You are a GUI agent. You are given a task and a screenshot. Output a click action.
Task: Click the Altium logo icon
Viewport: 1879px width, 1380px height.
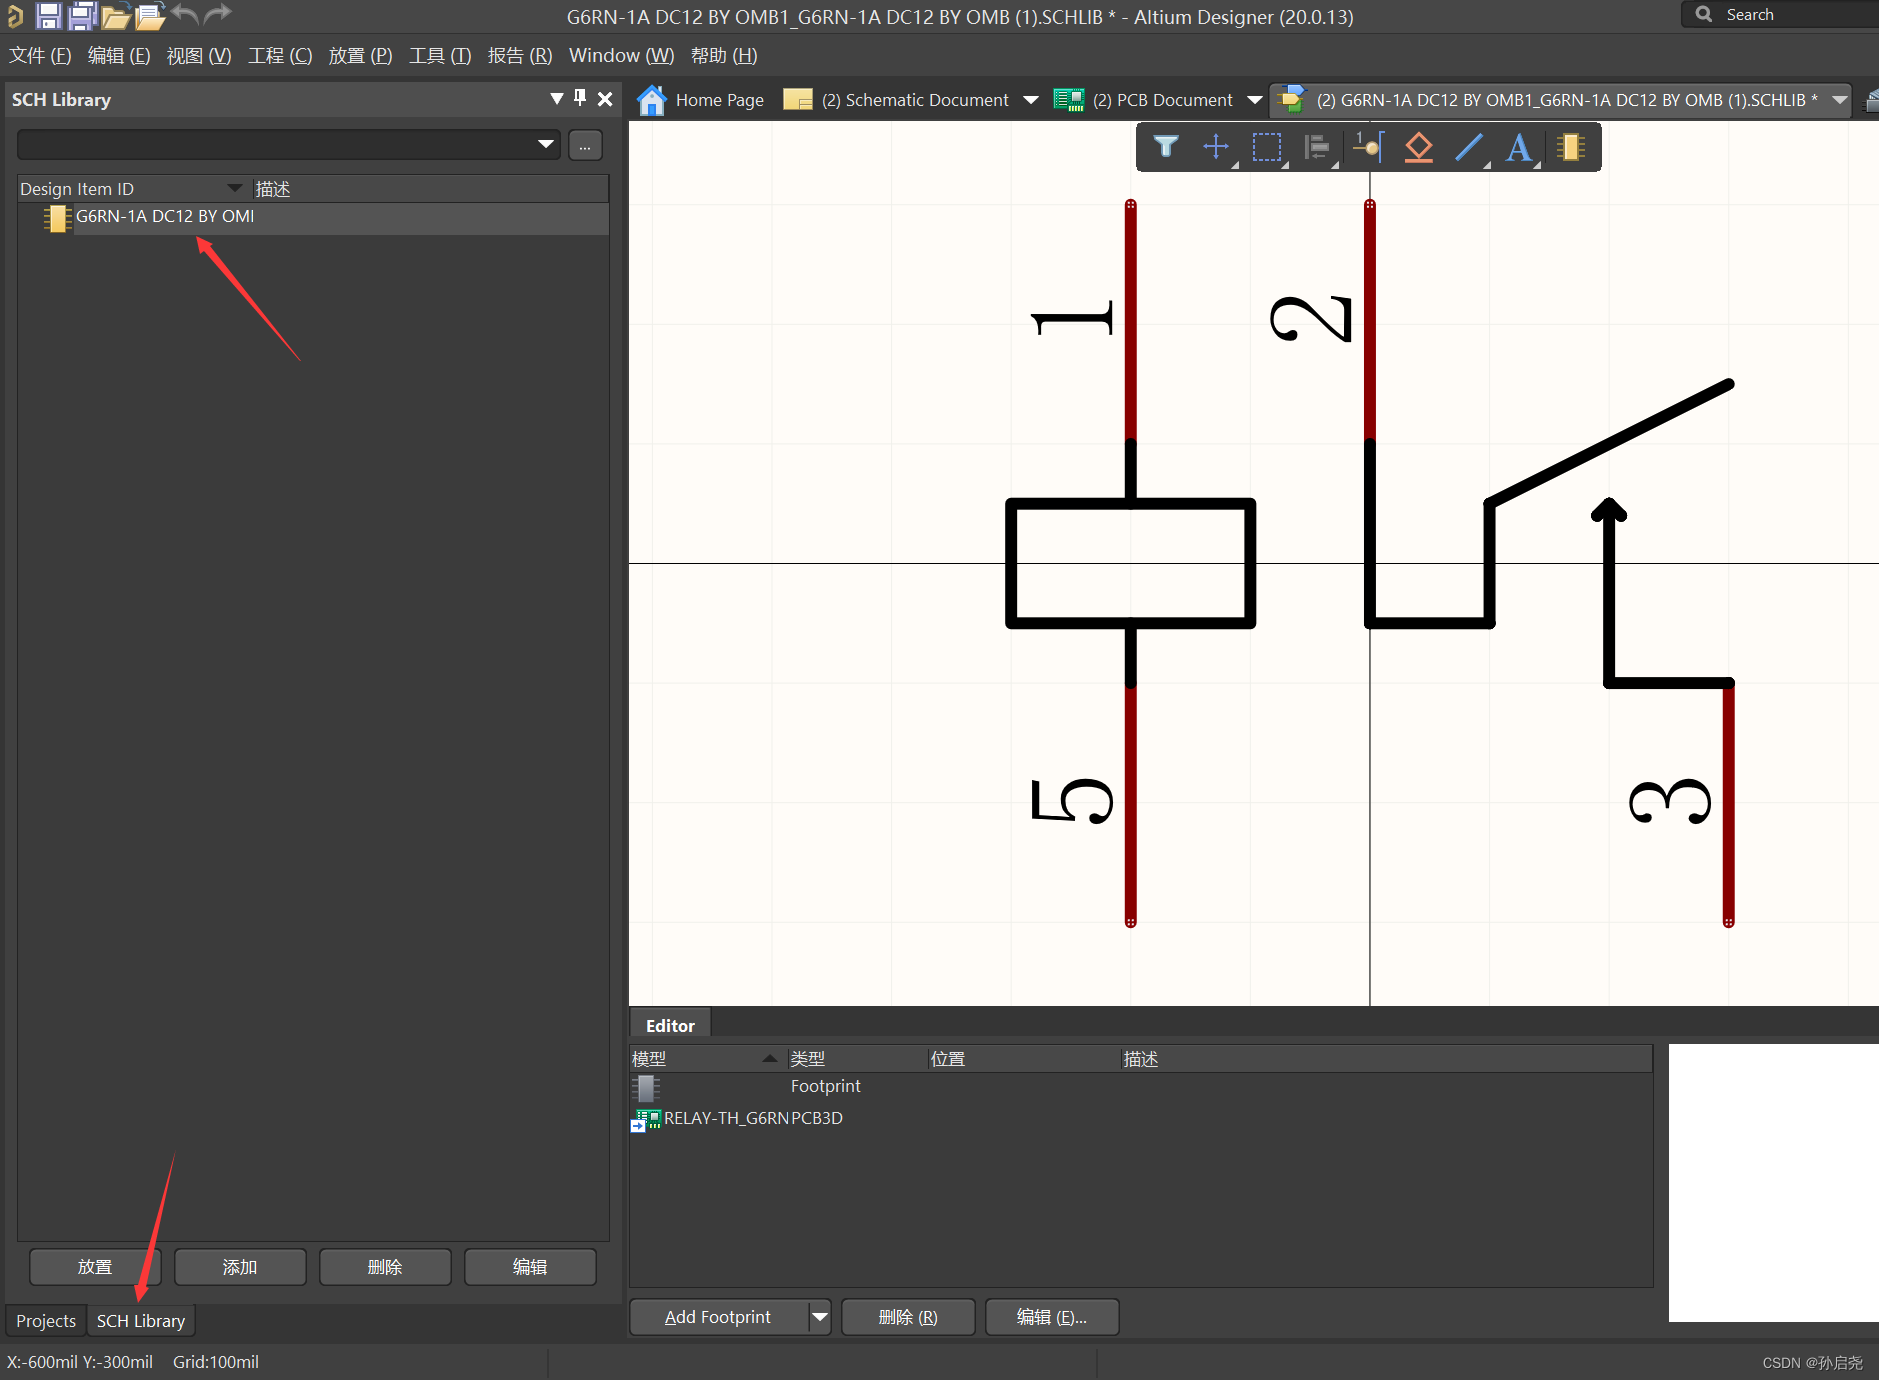pyautogui.click(x=15, y=15)
